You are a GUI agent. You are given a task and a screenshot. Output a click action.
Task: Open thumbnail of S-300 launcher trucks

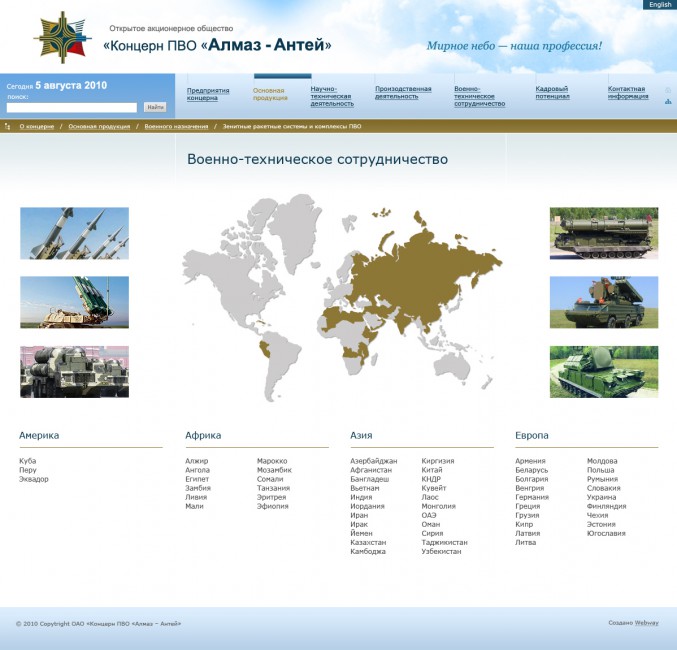(74, 371)
